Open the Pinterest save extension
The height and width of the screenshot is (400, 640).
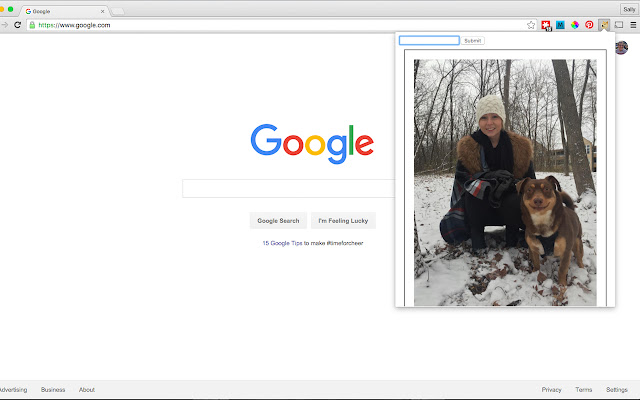[x=589, y=25]
